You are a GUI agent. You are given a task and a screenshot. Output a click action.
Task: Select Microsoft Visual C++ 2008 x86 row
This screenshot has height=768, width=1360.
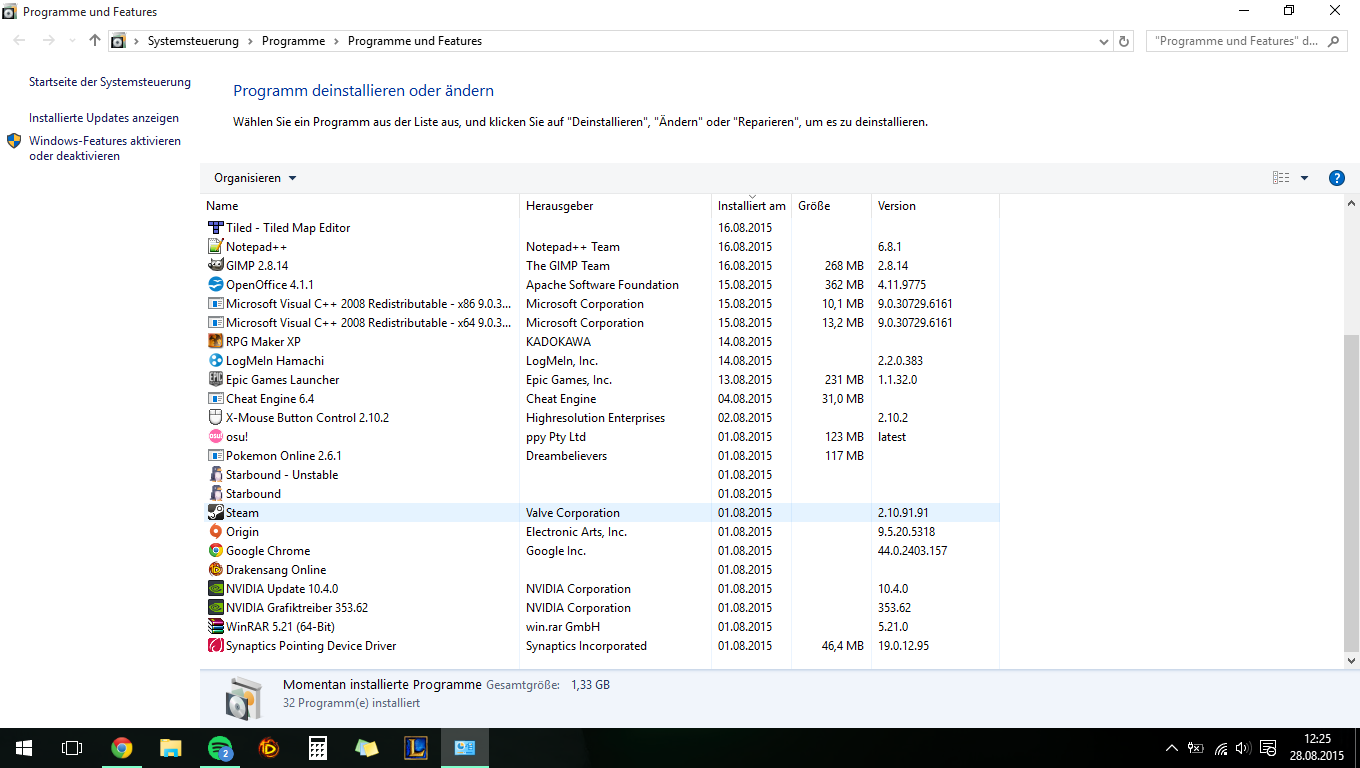point(600,304)
